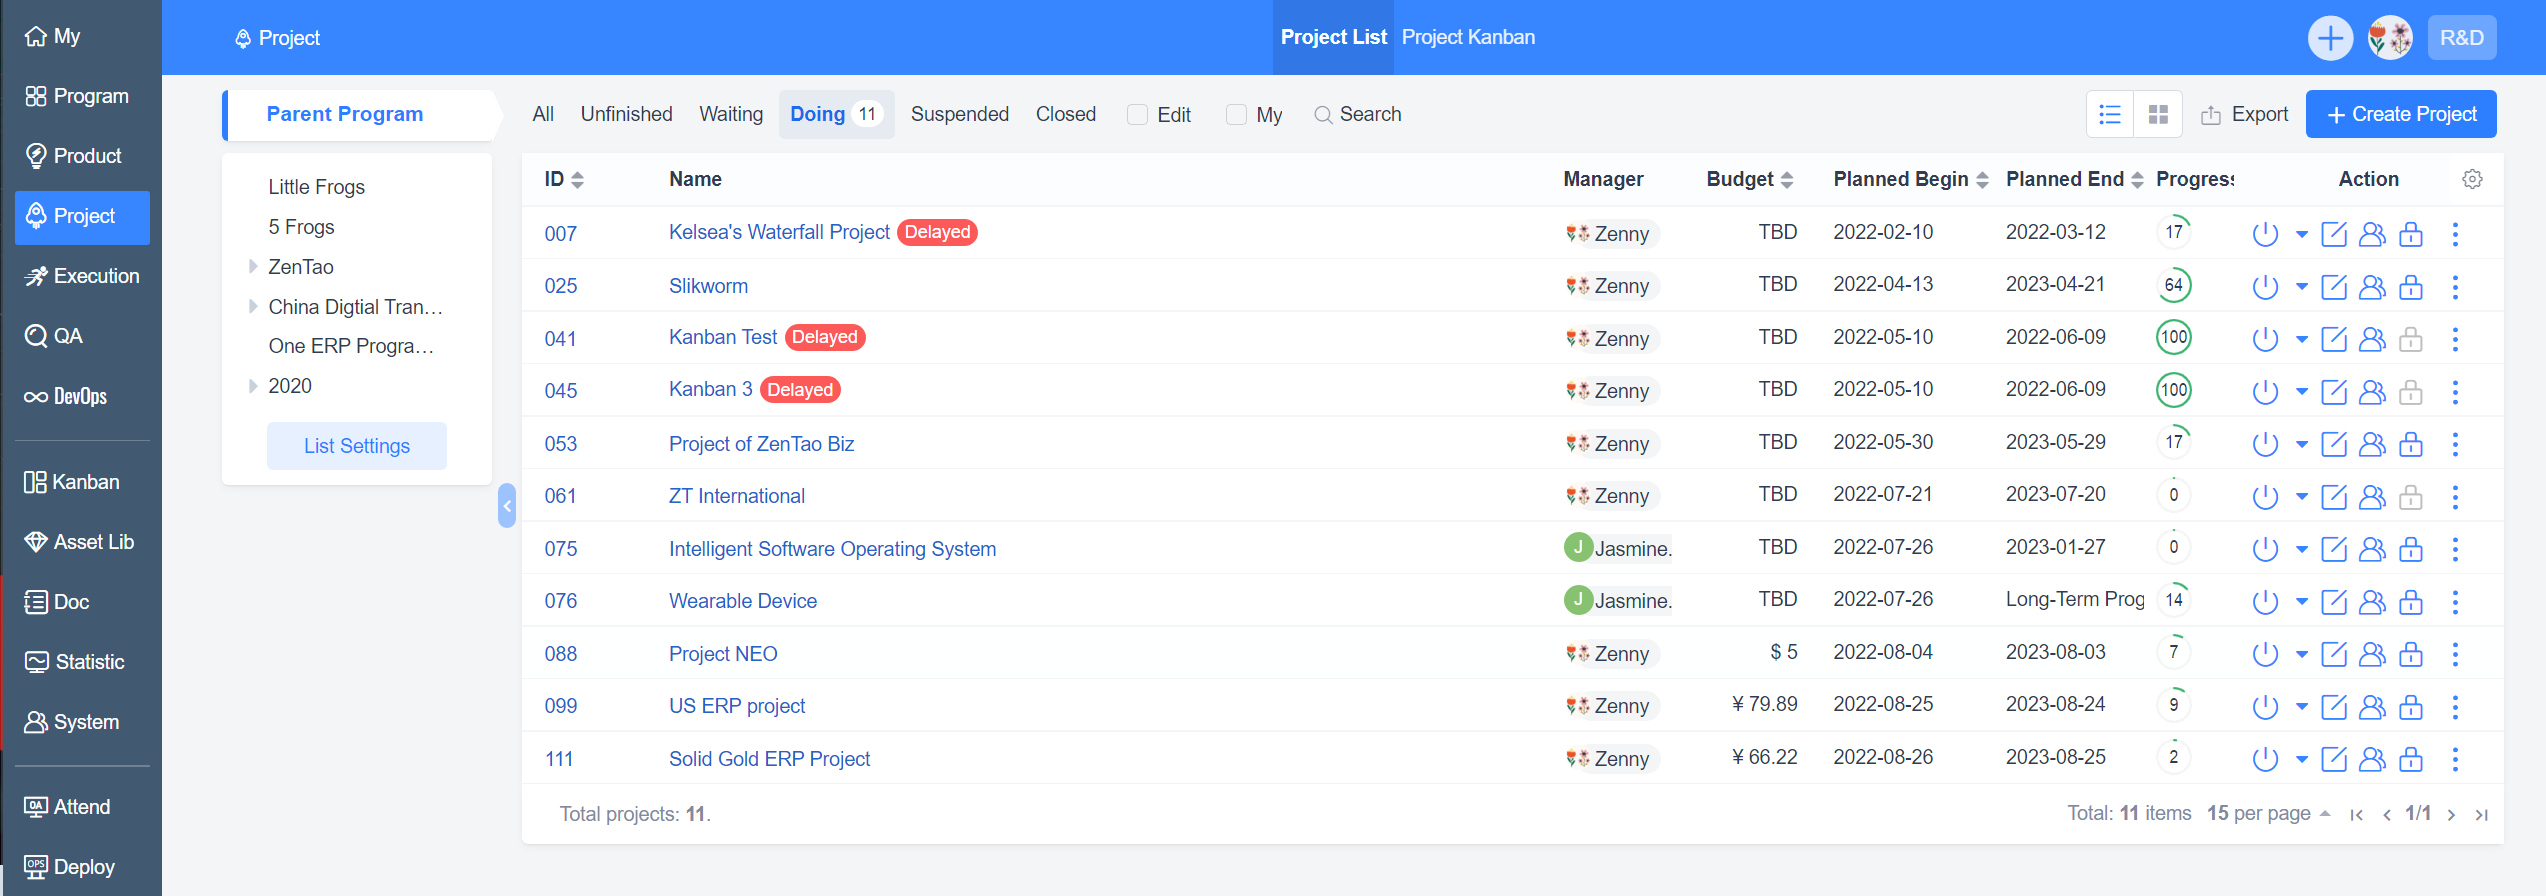
Task: Click the round plus icon in header
Action: pyautogui.click(x=2330, y=38)
